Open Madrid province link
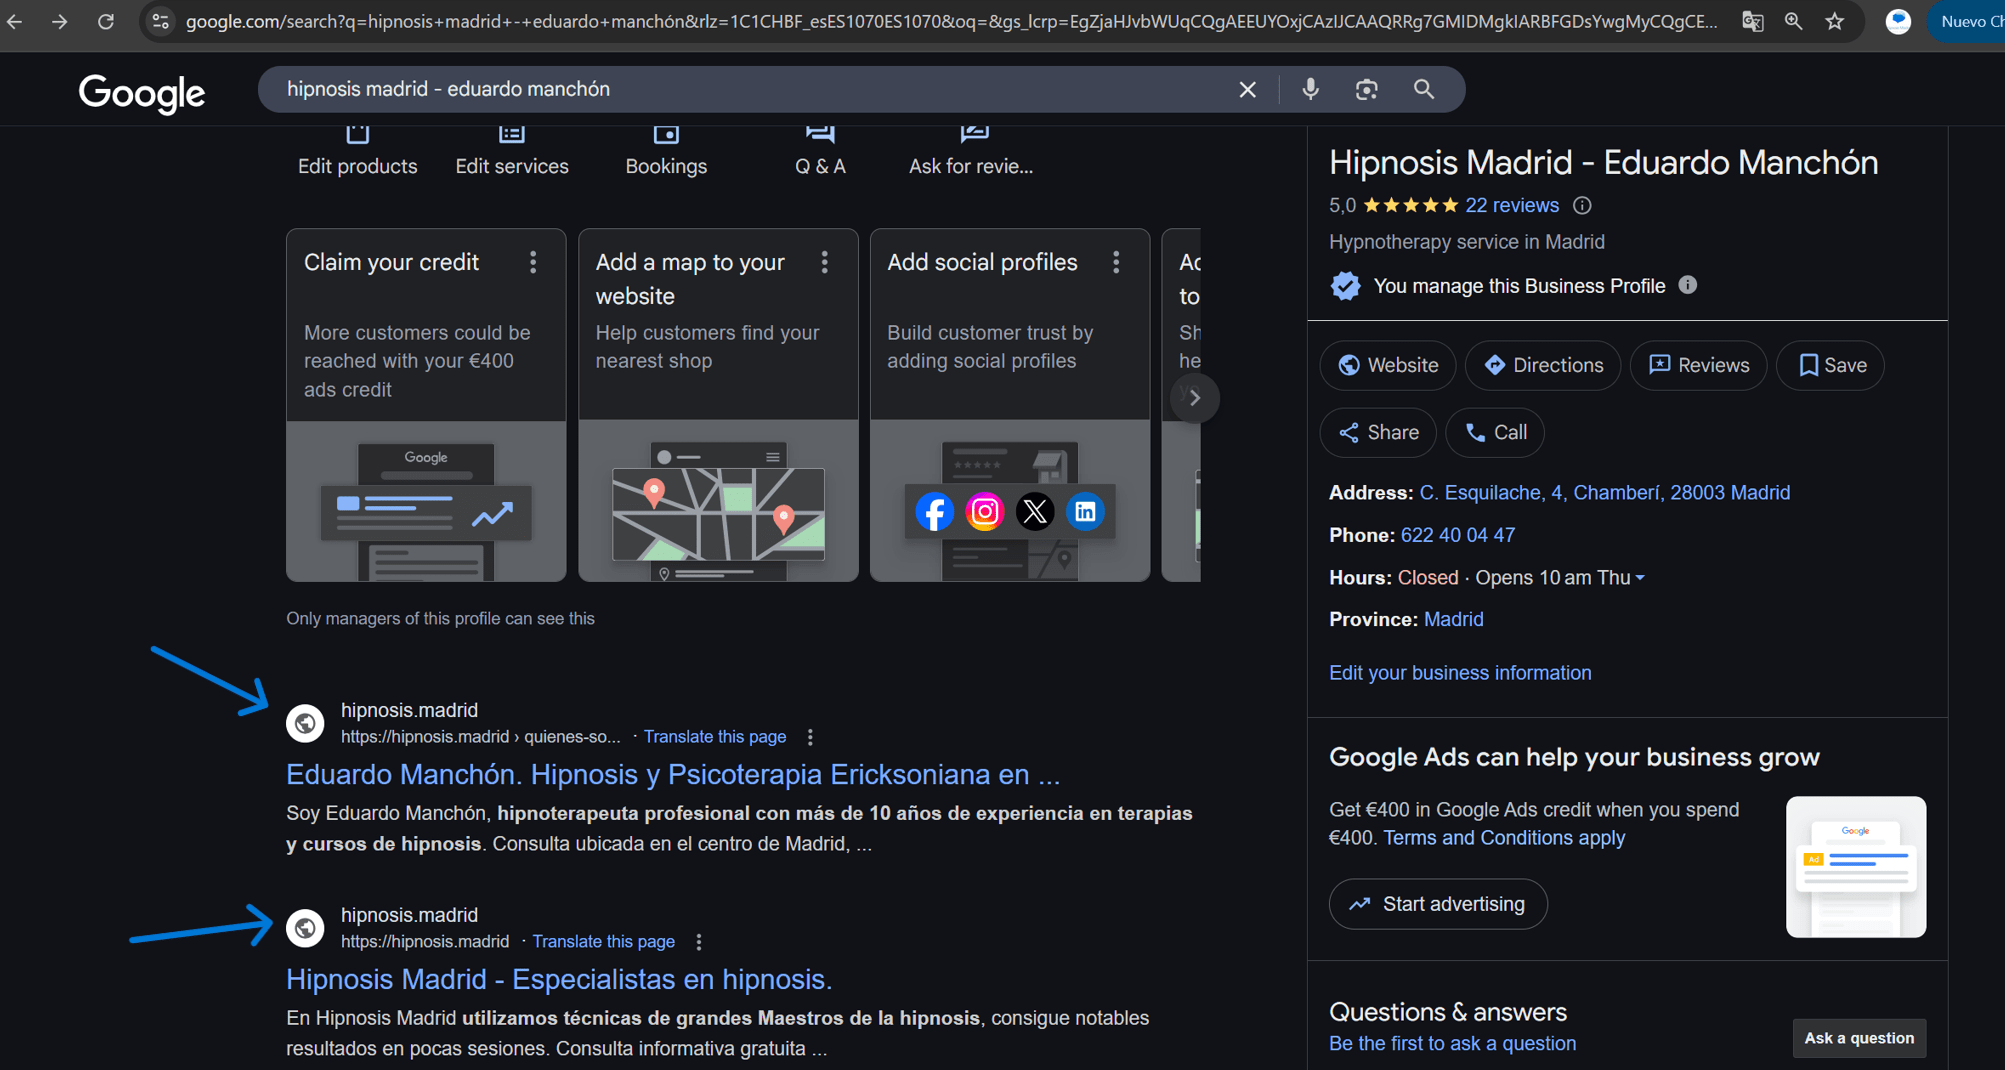2005x1070 pixels. [x=1453, y=620]
